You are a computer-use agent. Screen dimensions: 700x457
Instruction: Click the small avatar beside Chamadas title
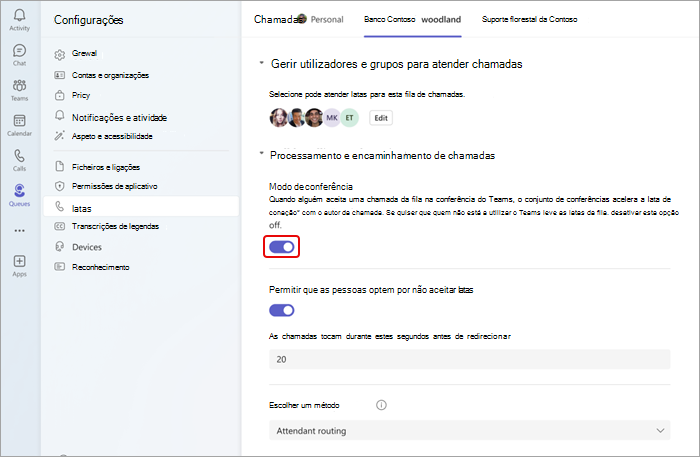(x=302, y=19)
